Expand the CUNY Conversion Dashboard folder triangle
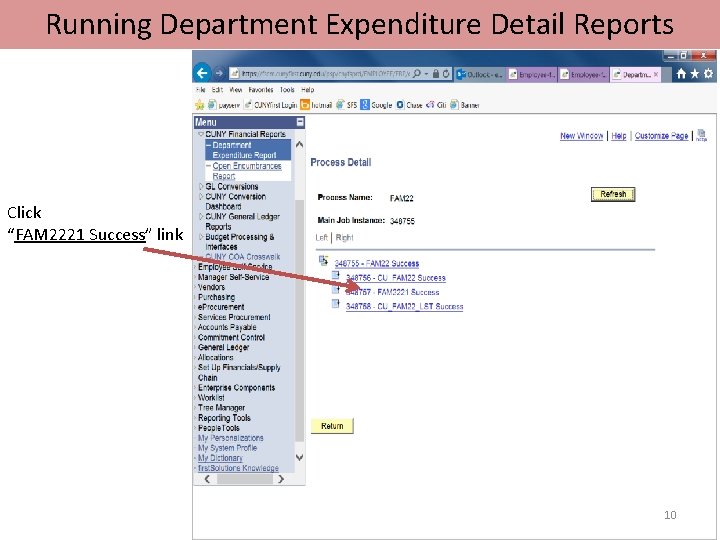This screenshot has height=540, width=720. tap(201, 197)
